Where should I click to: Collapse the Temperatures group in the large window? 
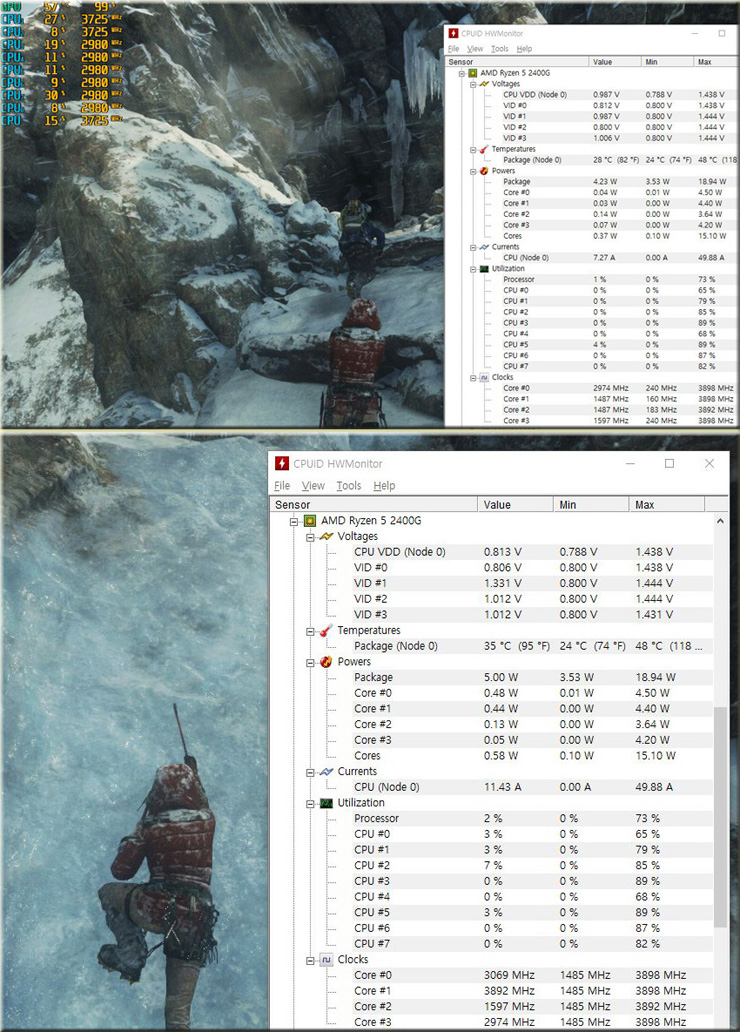(311, 631)
